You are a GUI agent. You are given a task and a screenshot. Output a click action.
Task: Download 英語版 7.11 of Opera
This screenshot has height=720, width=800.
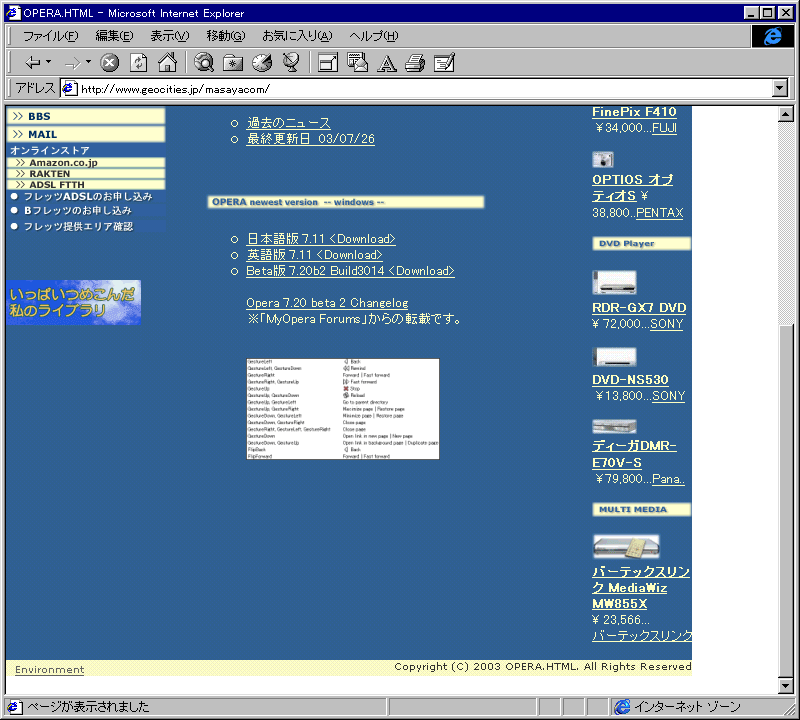click(315, 255)
